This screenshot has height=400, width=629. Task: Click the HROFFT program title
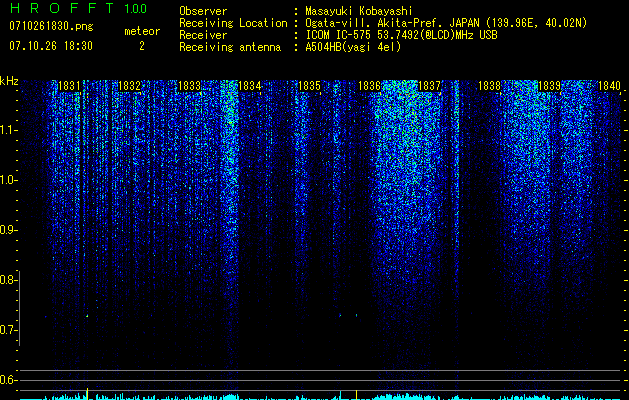[x=61, y=8]
